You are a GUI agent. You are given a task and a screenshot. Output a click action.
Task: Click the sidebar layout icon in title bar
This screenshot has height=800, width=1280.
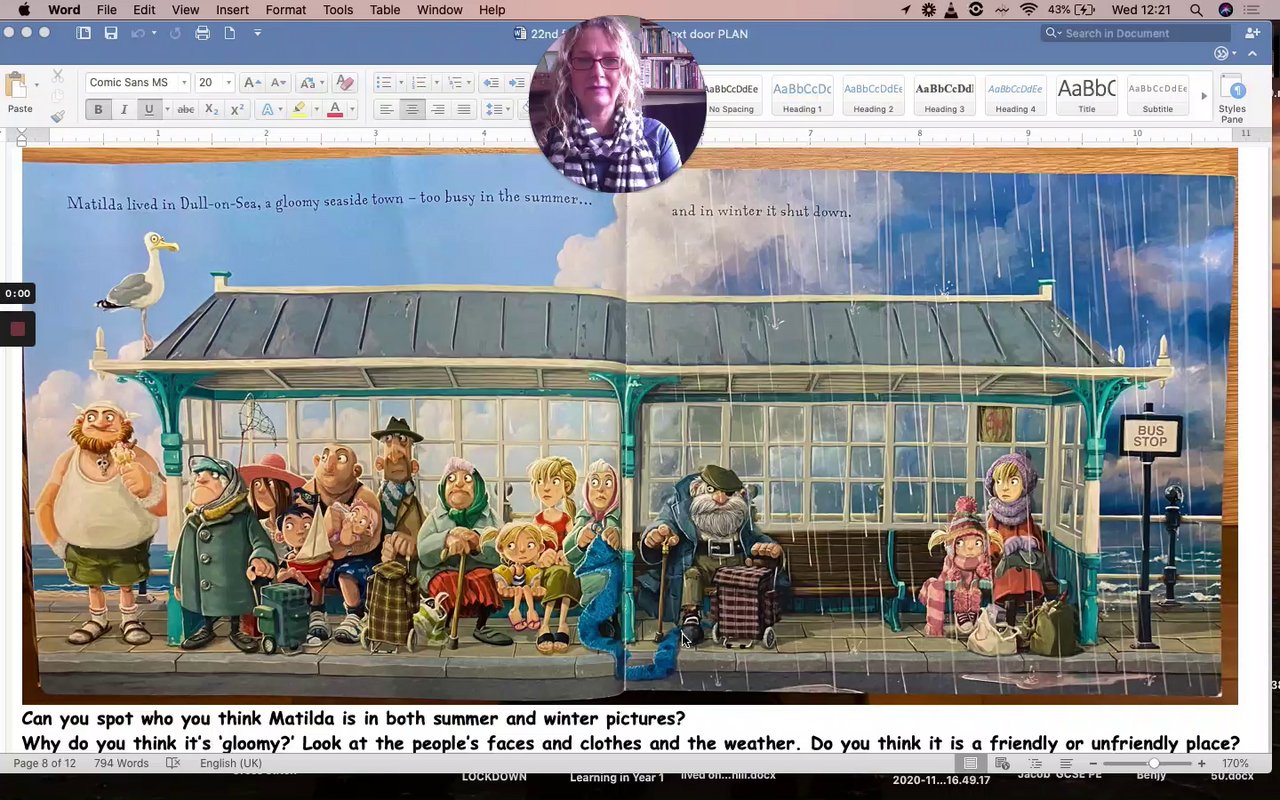tap(84, 33)
